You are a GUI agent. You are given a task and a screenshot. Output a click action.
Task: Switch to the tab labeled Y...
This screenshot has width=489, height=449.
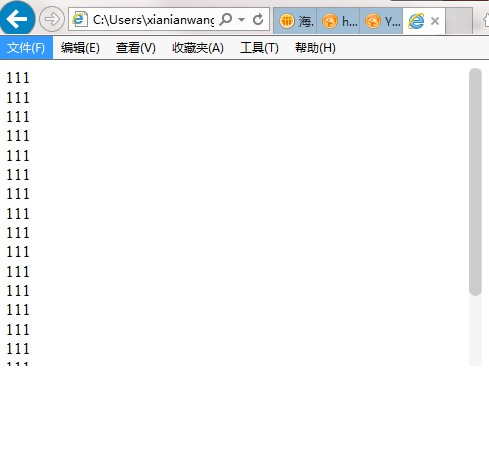click(381, 21)
